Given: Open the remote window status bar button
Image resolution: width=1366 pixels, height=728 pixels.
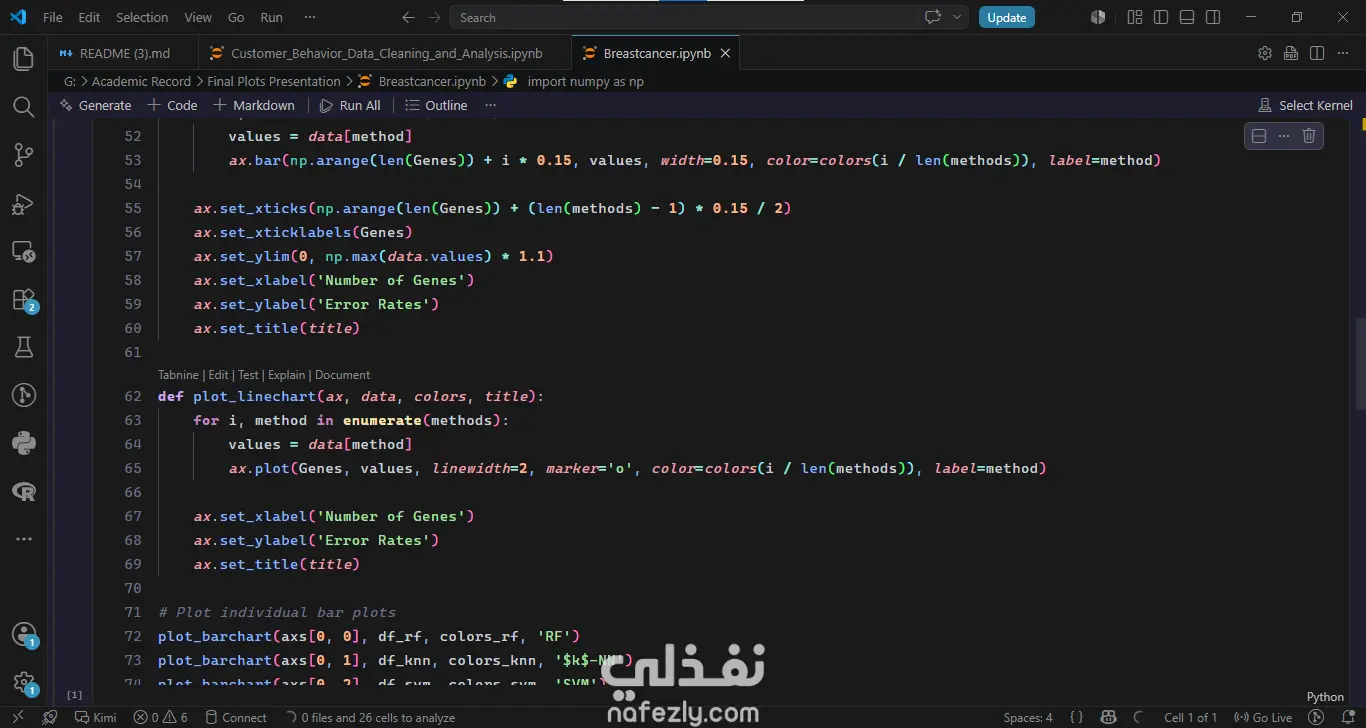Looking at the screenshot, I should coord(17,717).
